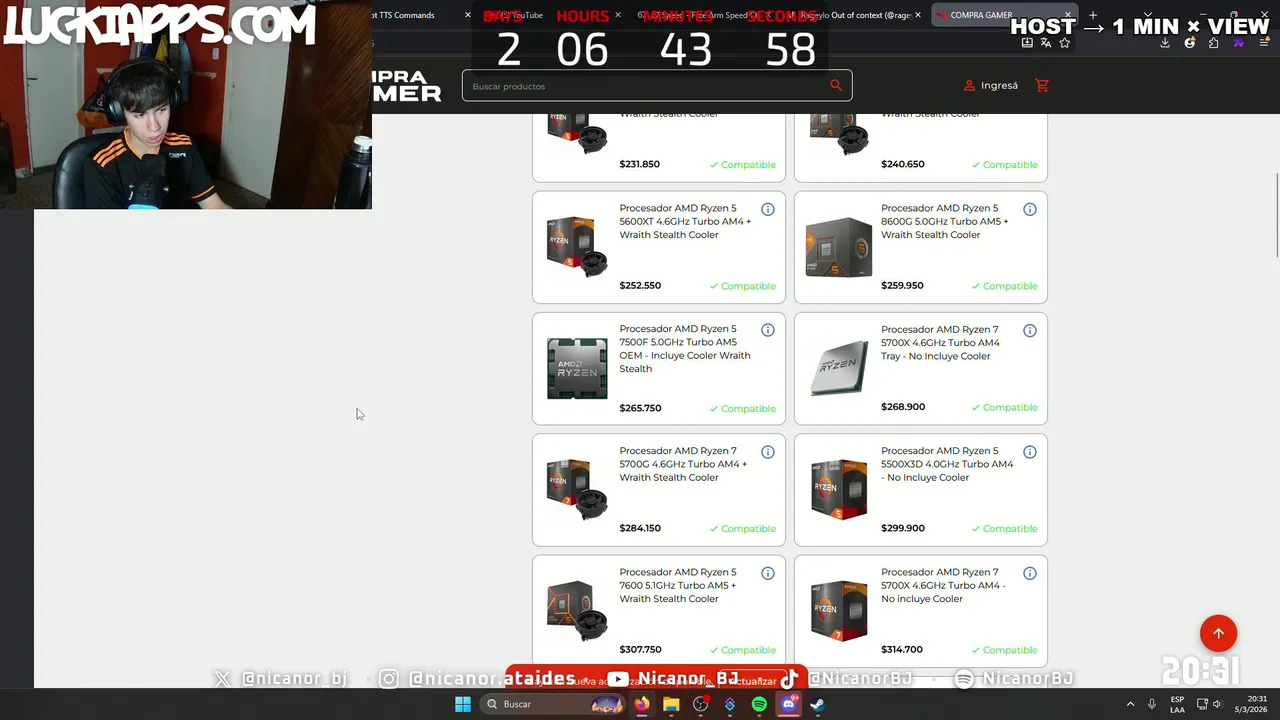The image size is (1280, 720).
Task: Select Ryzen 5 5500X3D box image
Action: pyautogui.click(x=839, y=490)
